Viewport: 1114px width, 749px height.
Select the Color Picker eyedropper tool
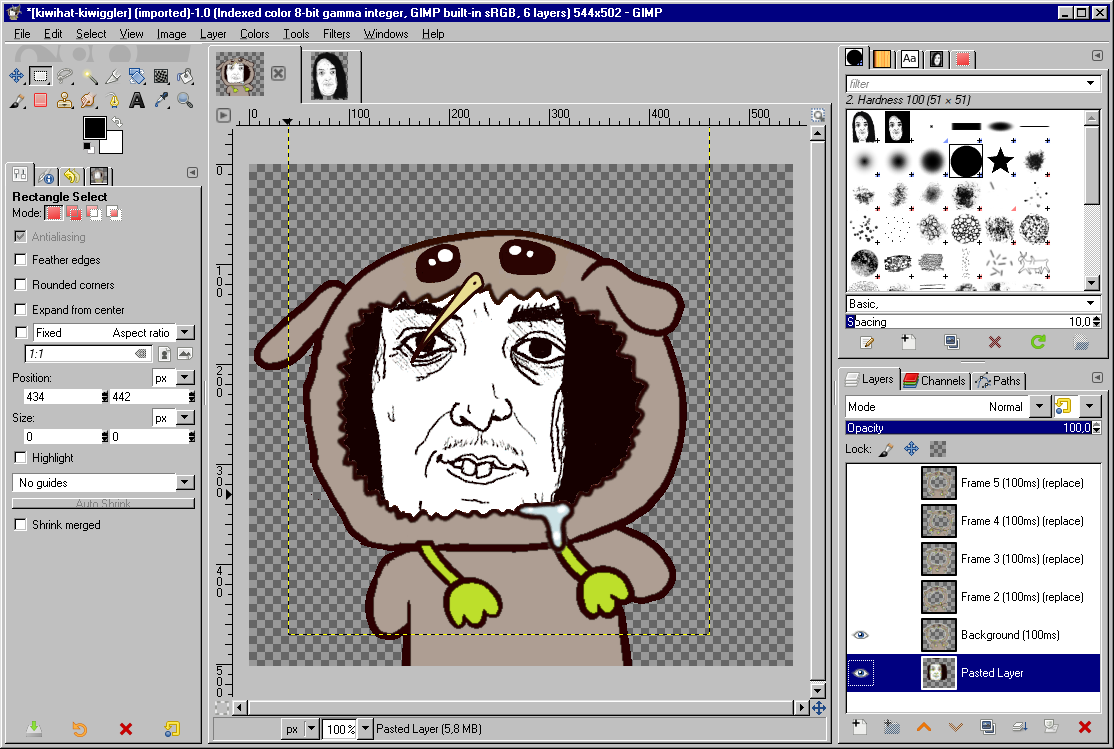coord(161,100)
